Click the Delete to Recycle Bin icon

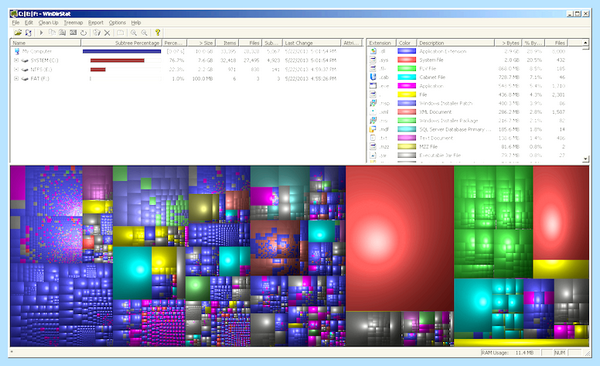tap(97, 33)
